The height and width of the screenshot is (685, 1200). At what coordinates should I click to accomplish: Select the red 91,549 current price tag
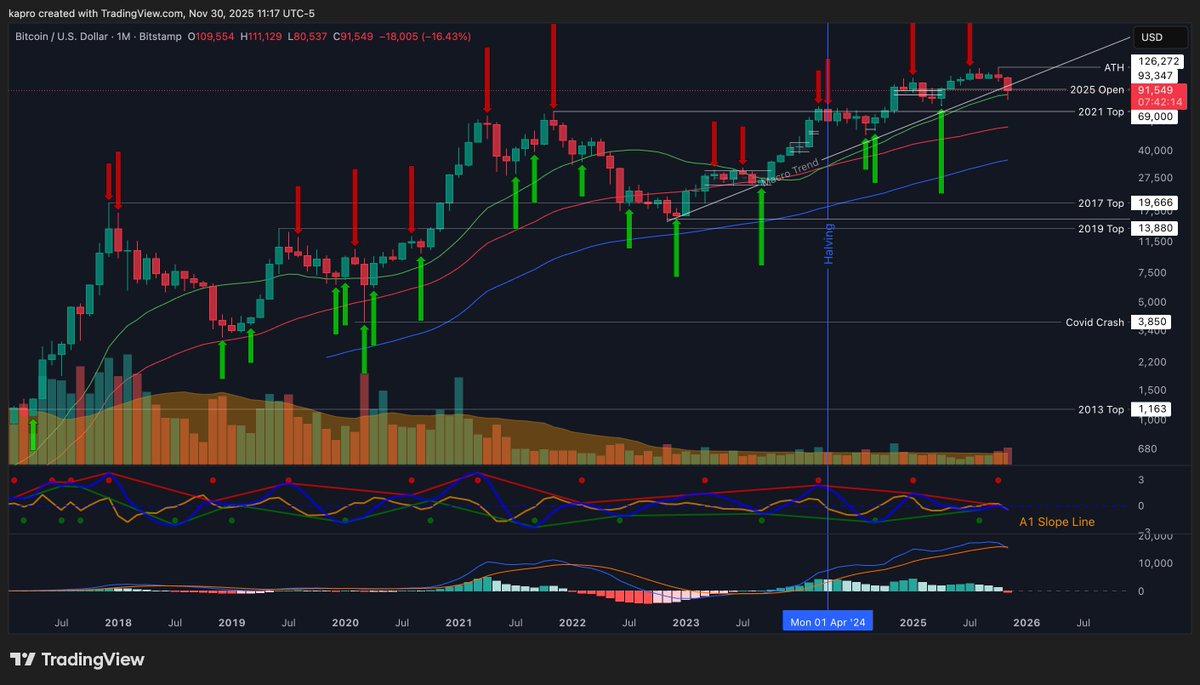click(x=1158, y=90)
